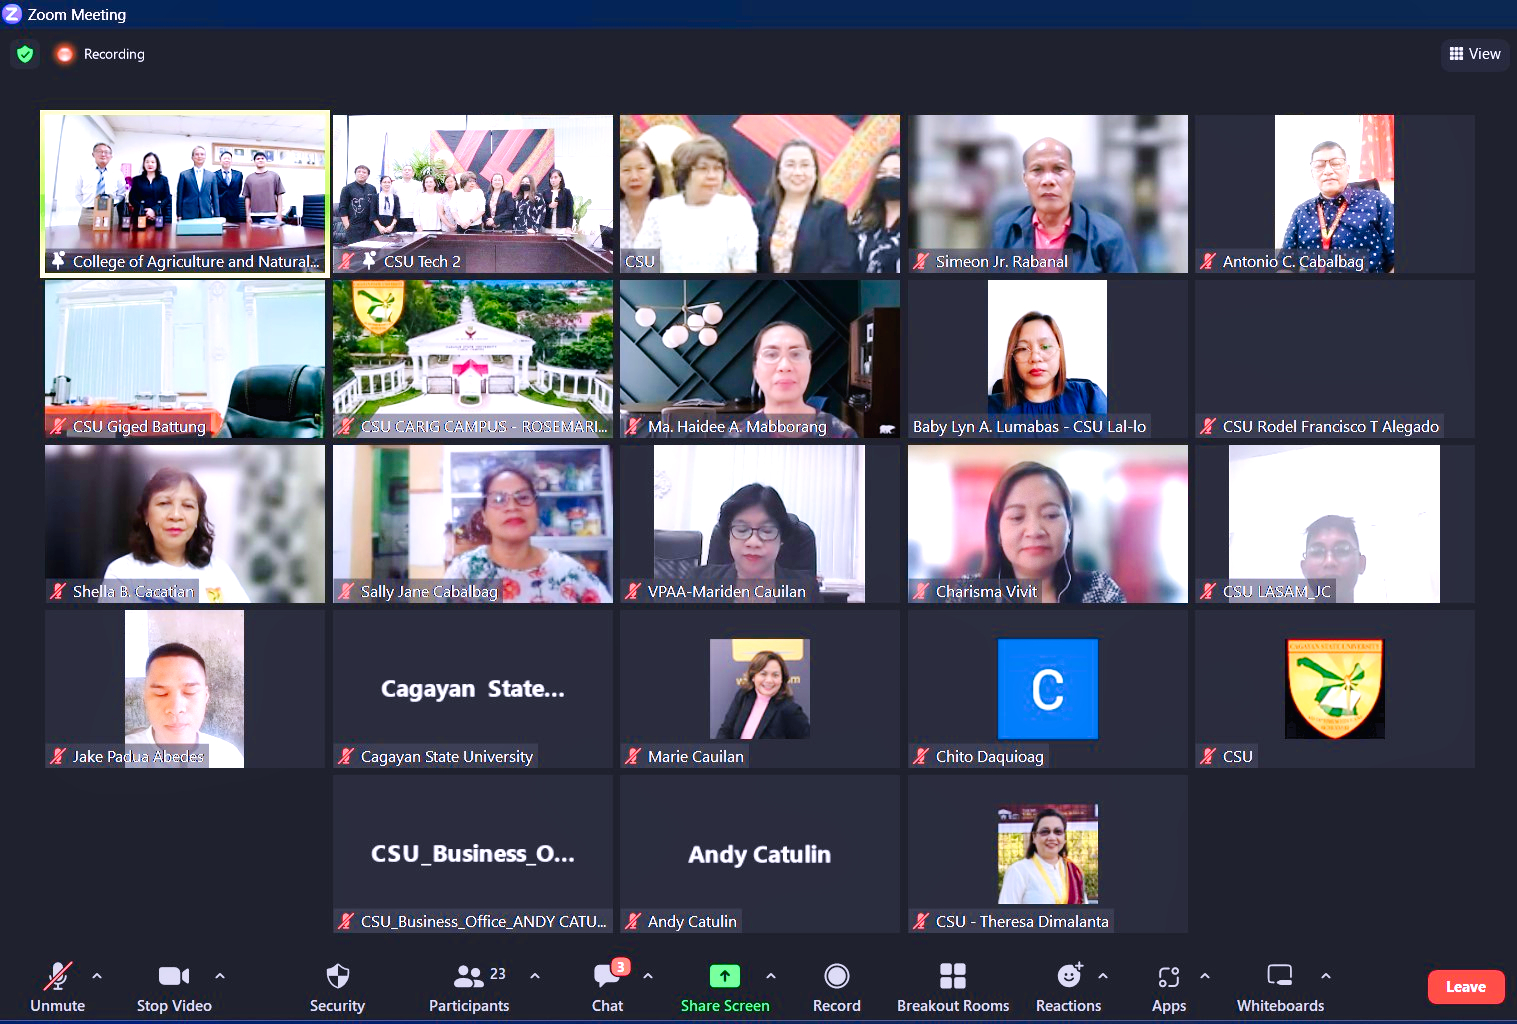1517x1024 pixels.
Task: Expand the arrow beside Whiteboards
Action: click(x=1326, y=975)
